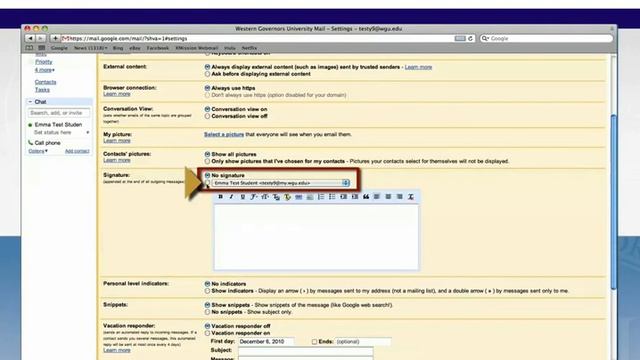Image resolution: width=640 pixels, height=360 pixels.
Task: Apply blockquote in signature editor
Action: pyautogui.click(x=366, y=197)
